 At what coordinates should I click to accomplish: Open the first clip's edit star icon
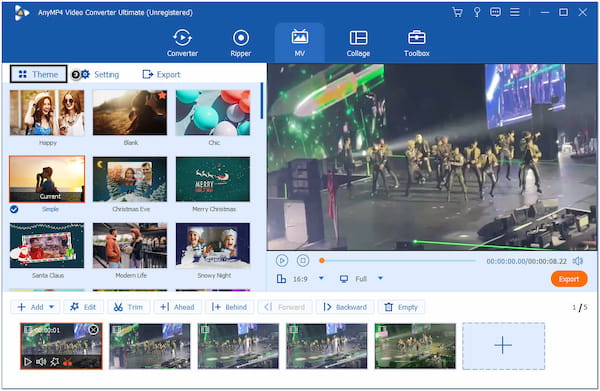click(54, 362)
